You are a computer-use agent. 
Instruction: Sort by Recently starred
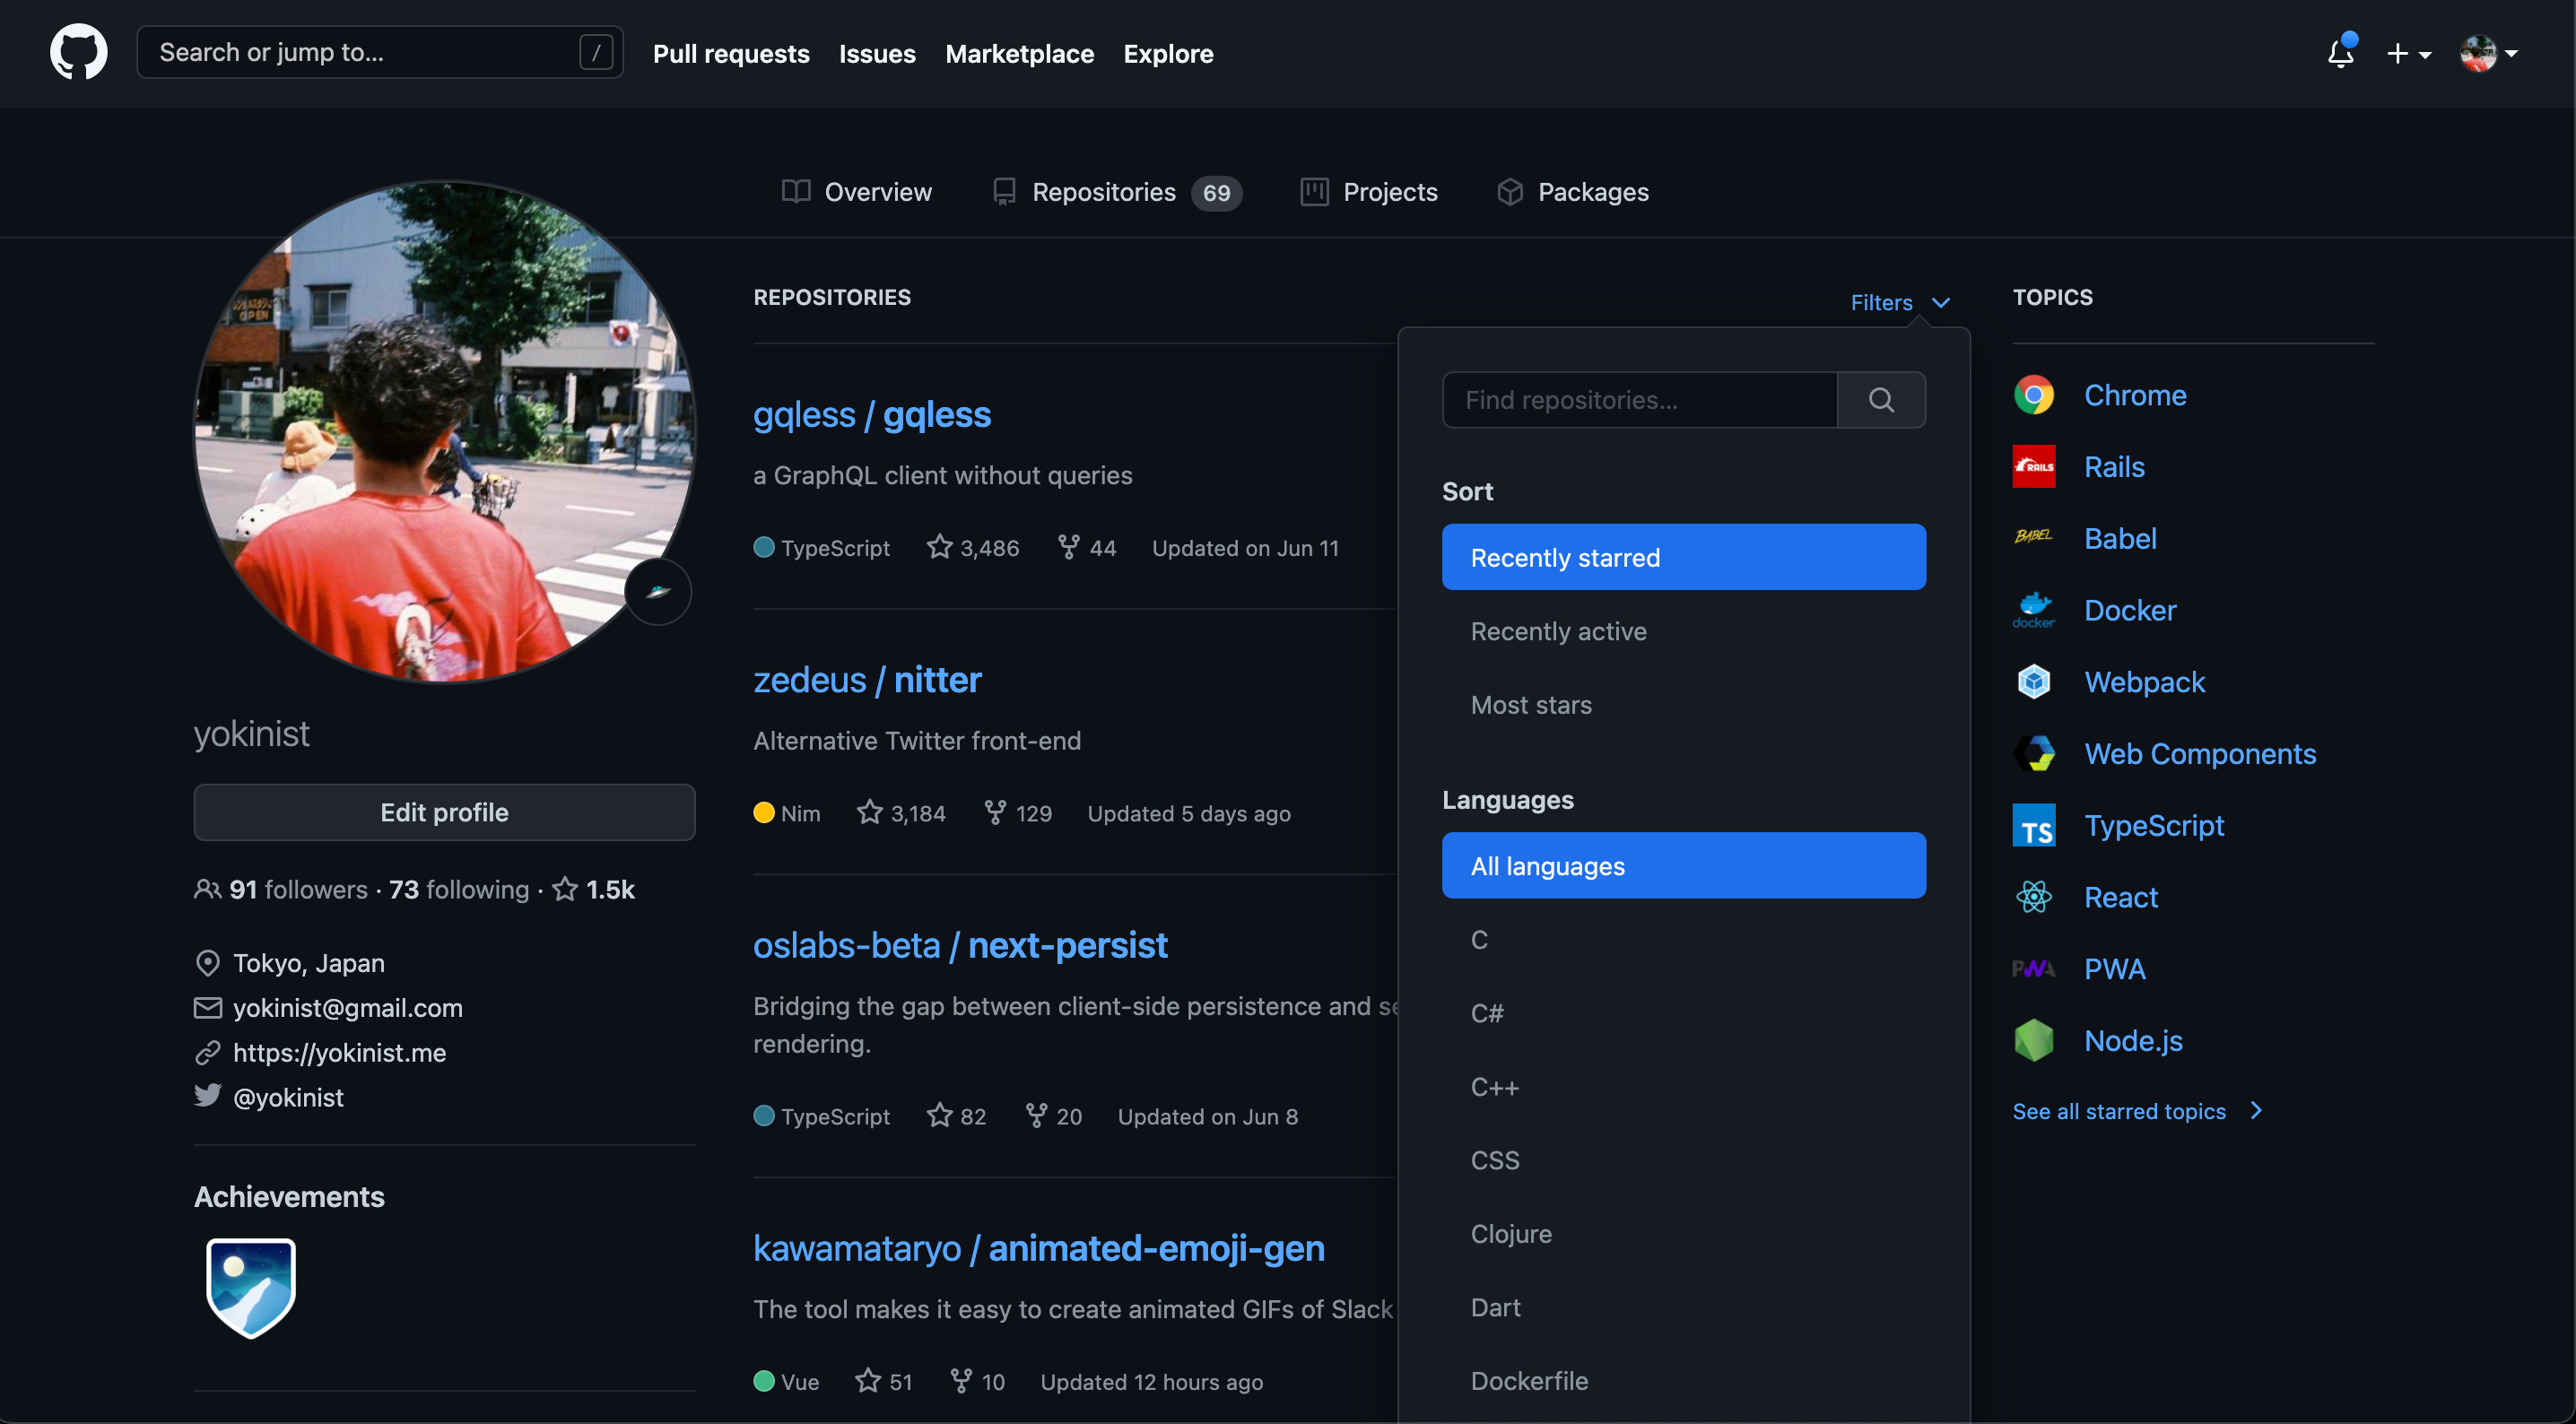1684,557
